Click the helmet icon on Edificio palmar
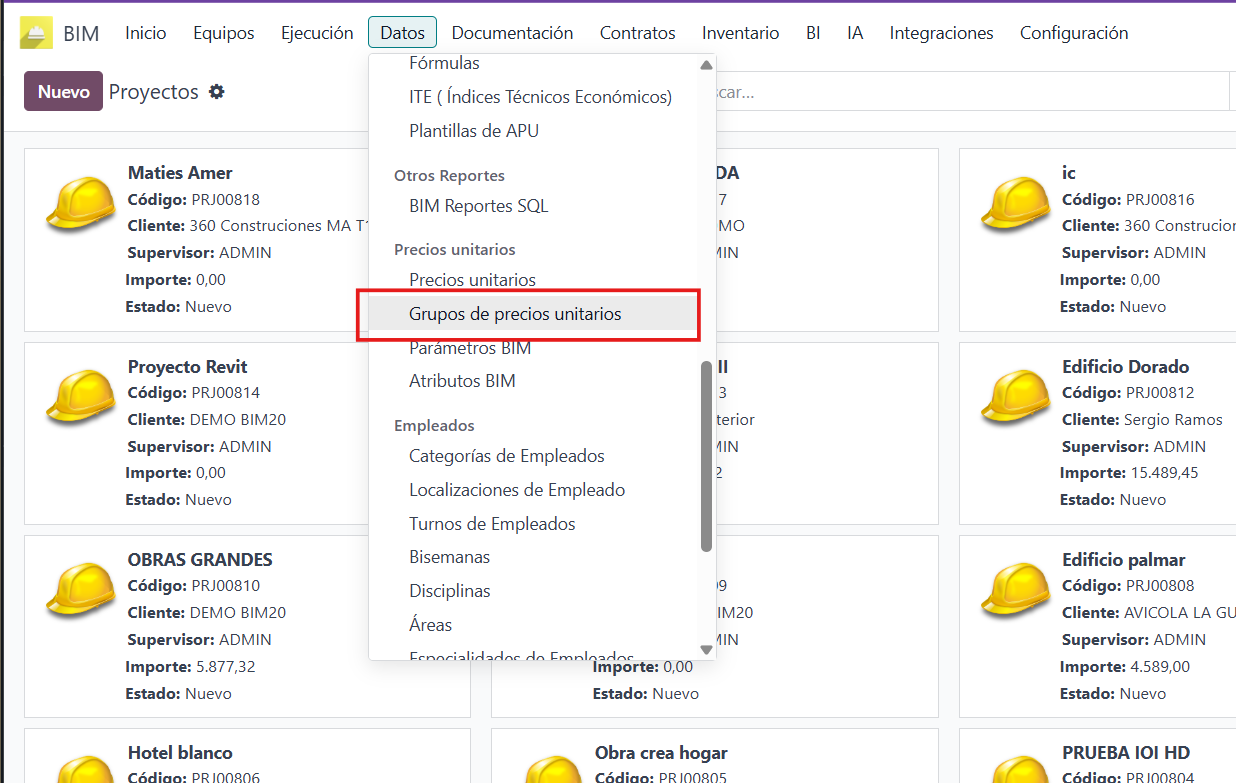 (x=1016, y=590)
